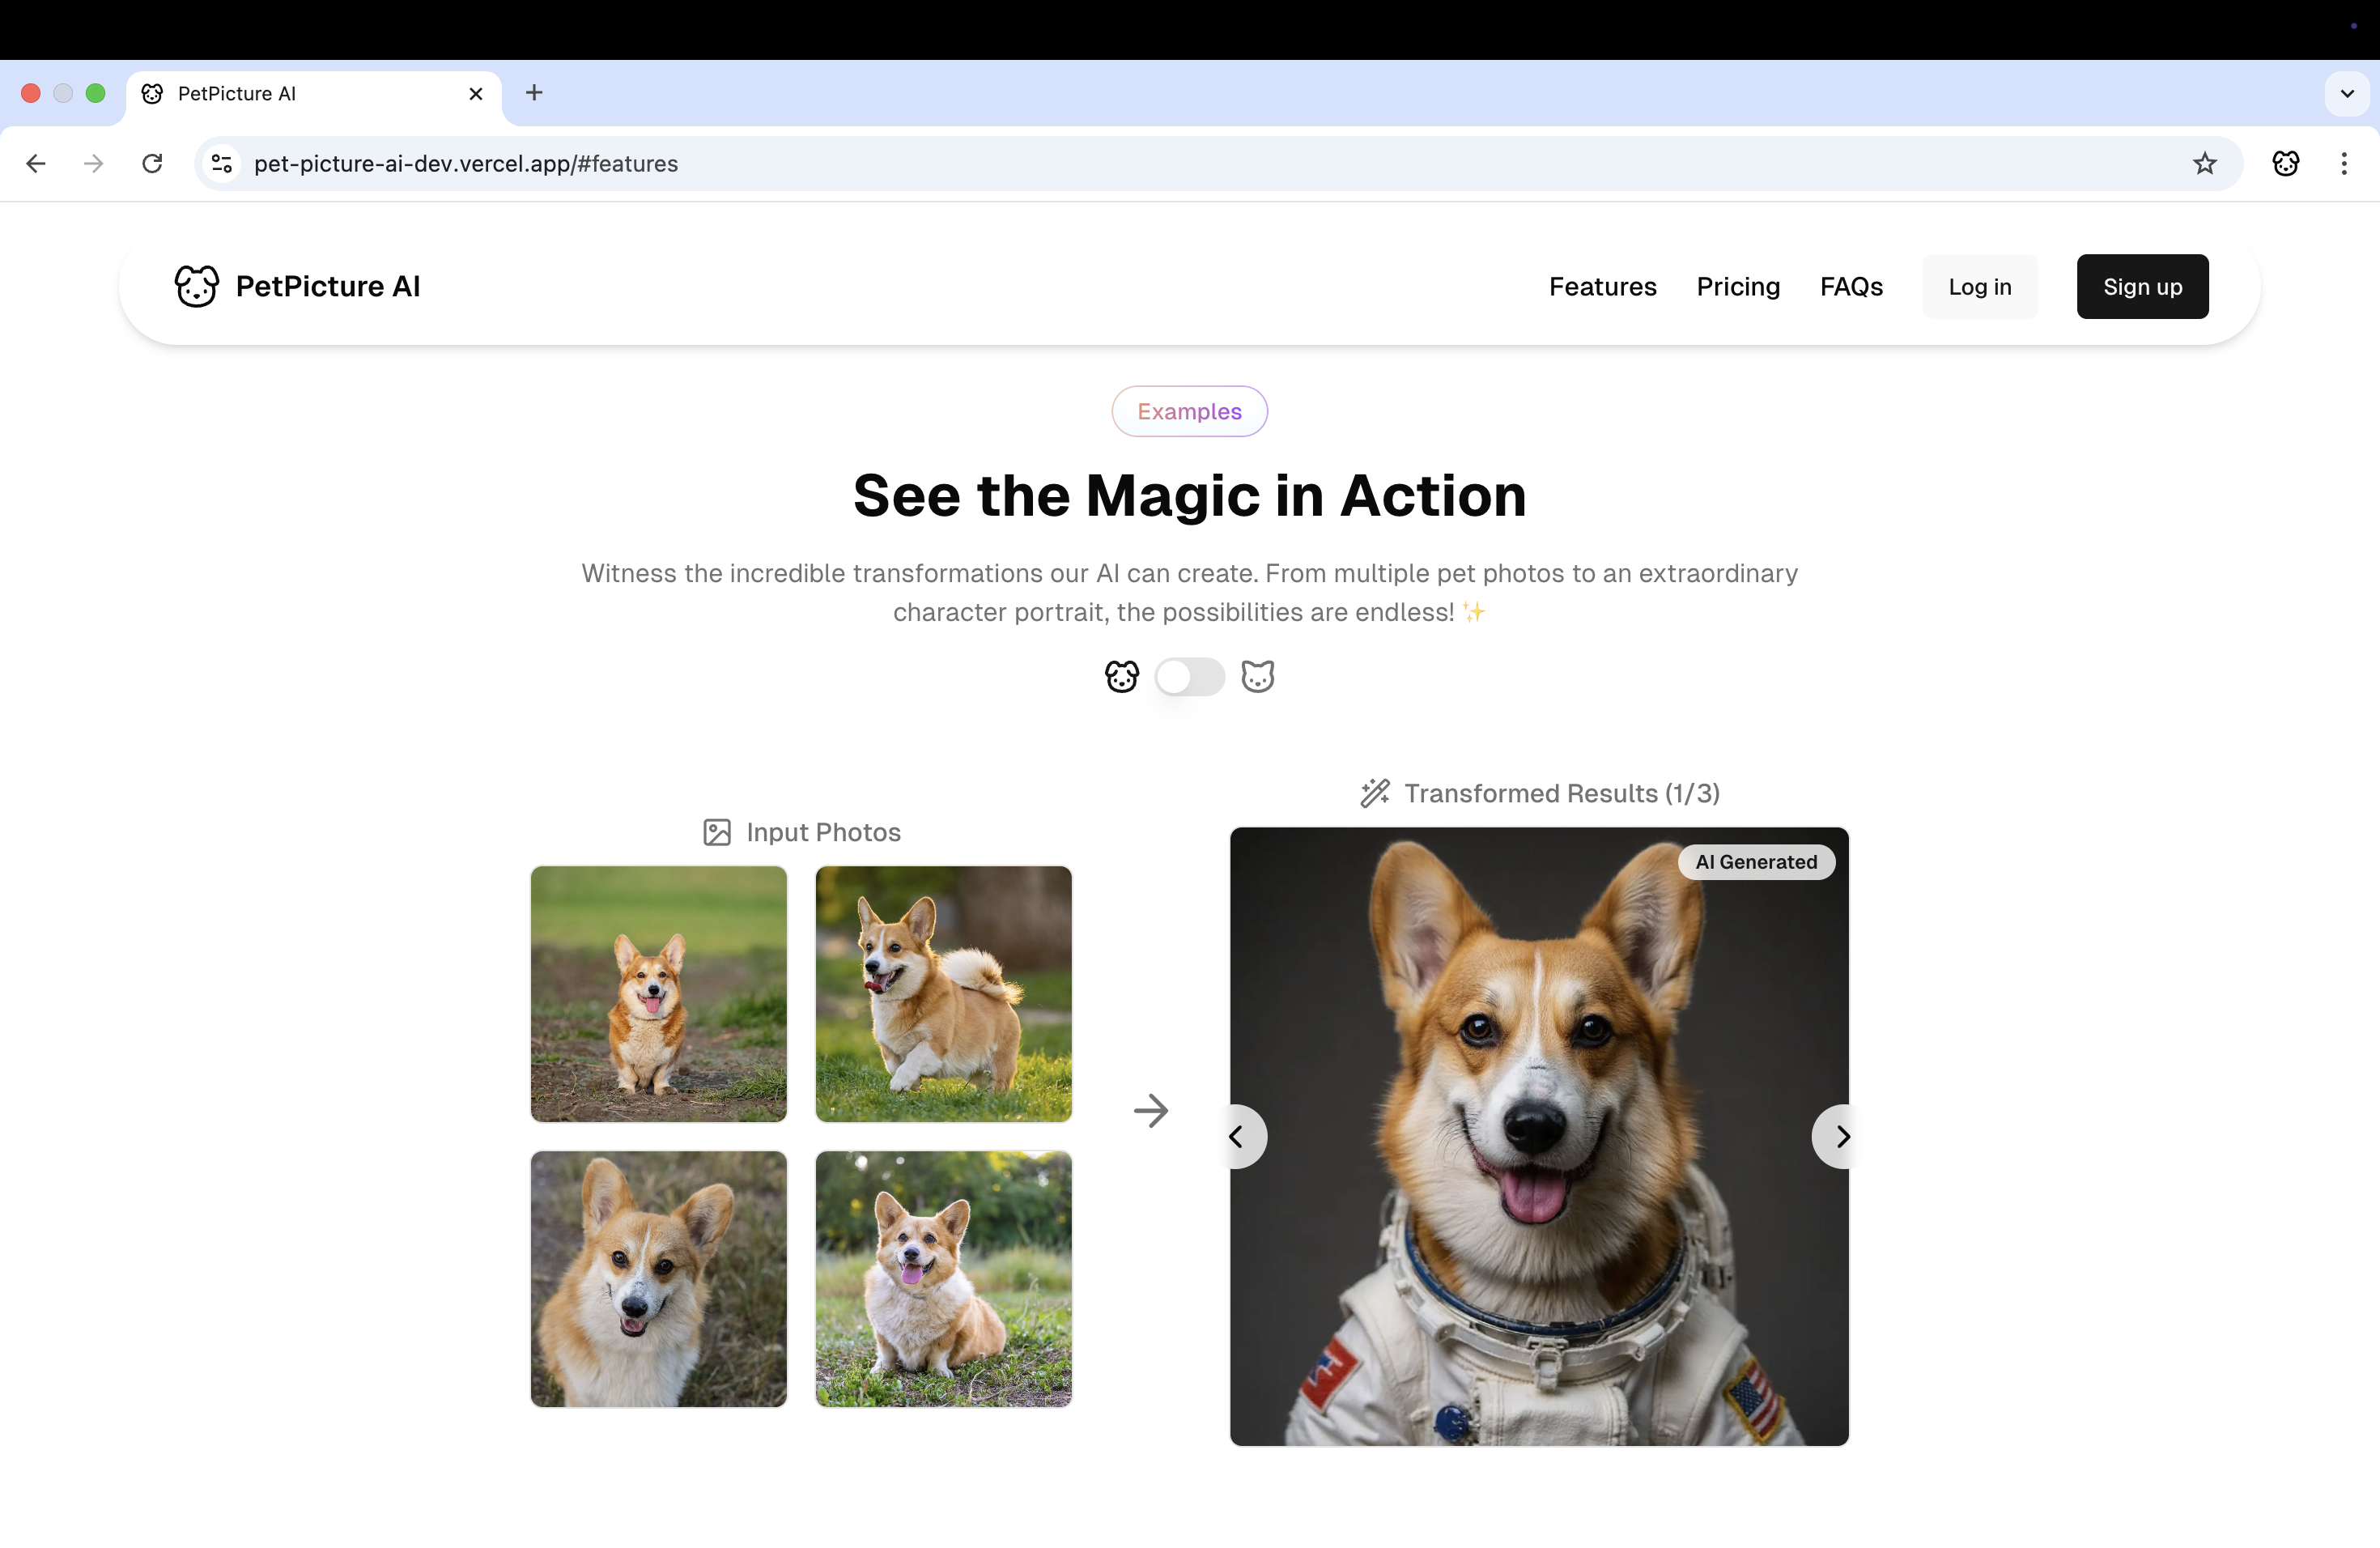Jump to the FAQs section
The image size is (2380, 1548).
[1850, 287]
